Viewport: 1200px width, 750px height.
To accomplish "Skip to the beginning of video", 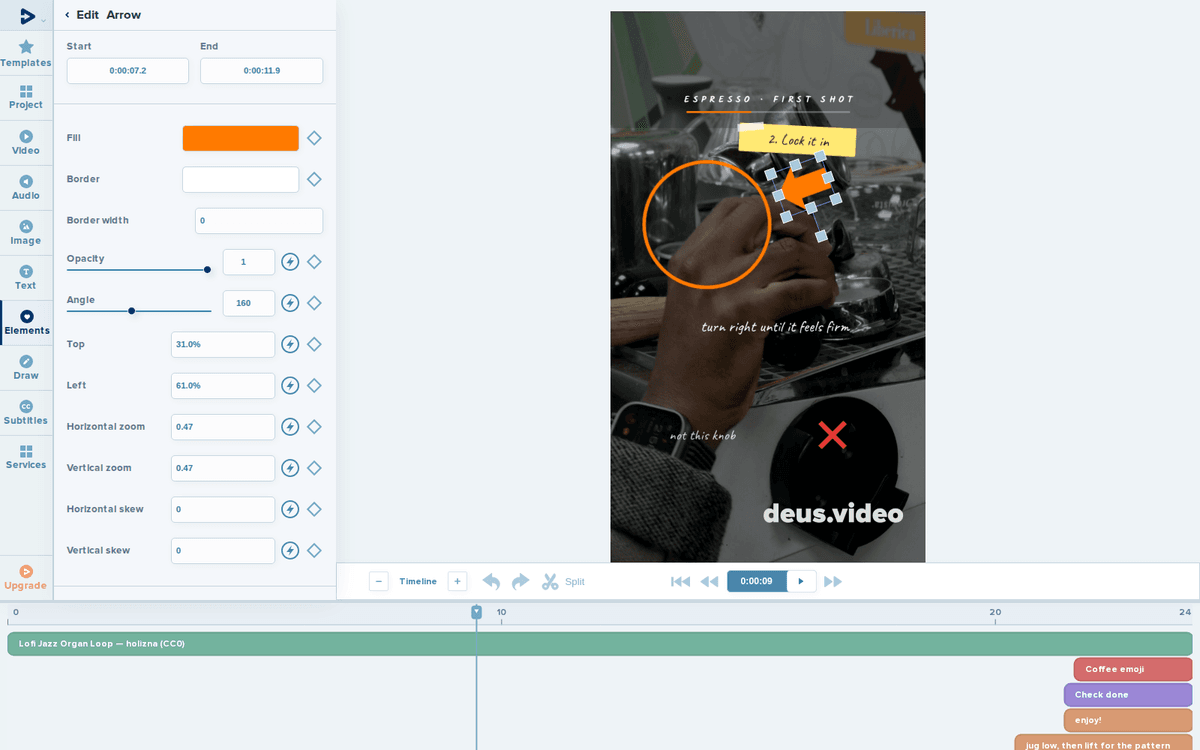I will (681, 581).
